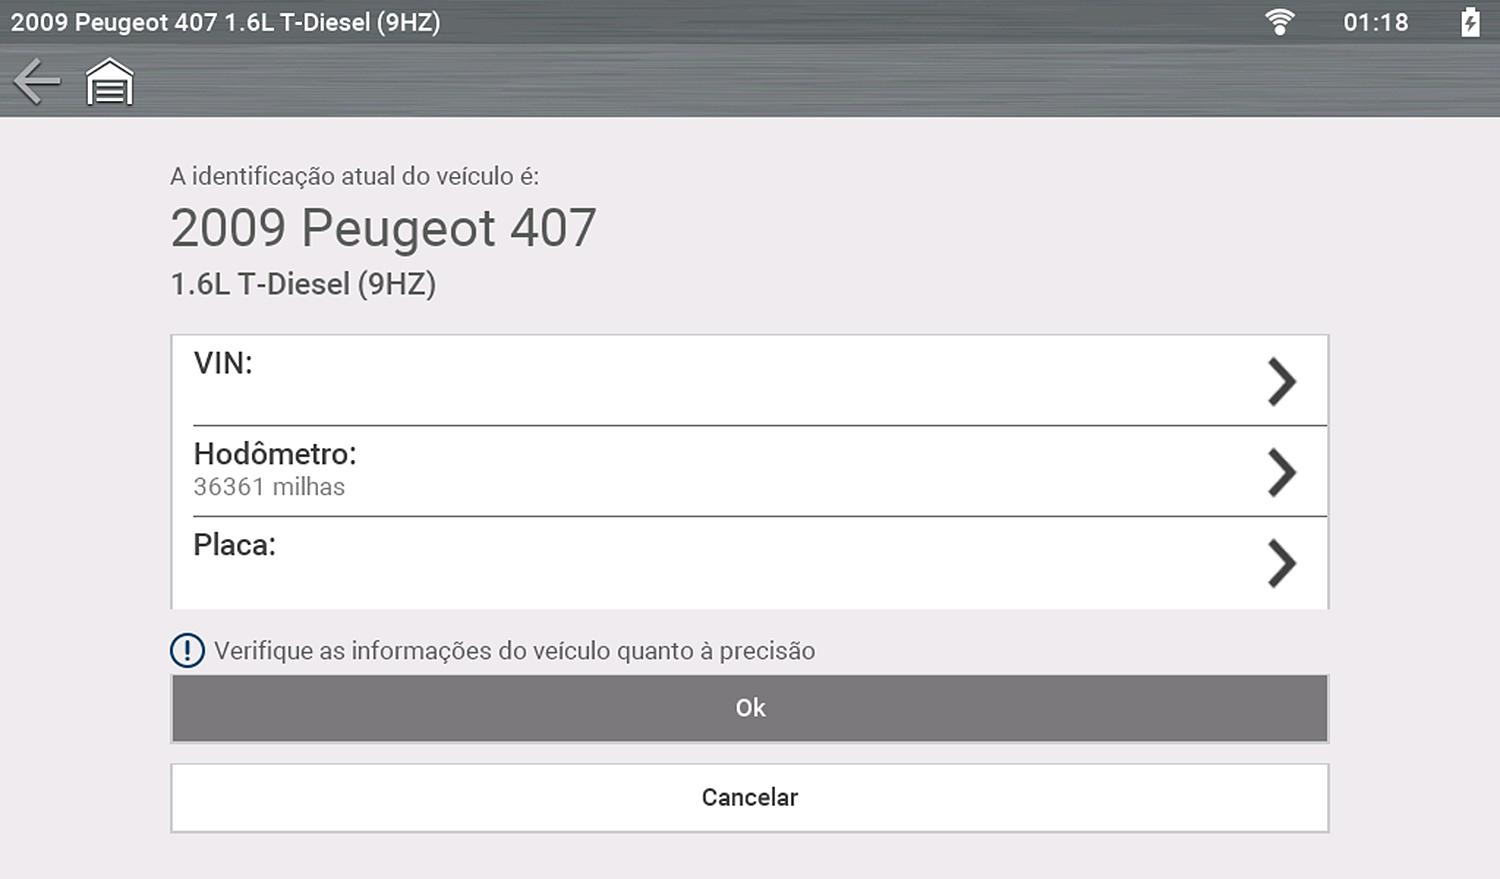Click the vehicle title in the top bar
This screenshot has height=879, width=1500.
pyautogui.click(x=225, y=22)
